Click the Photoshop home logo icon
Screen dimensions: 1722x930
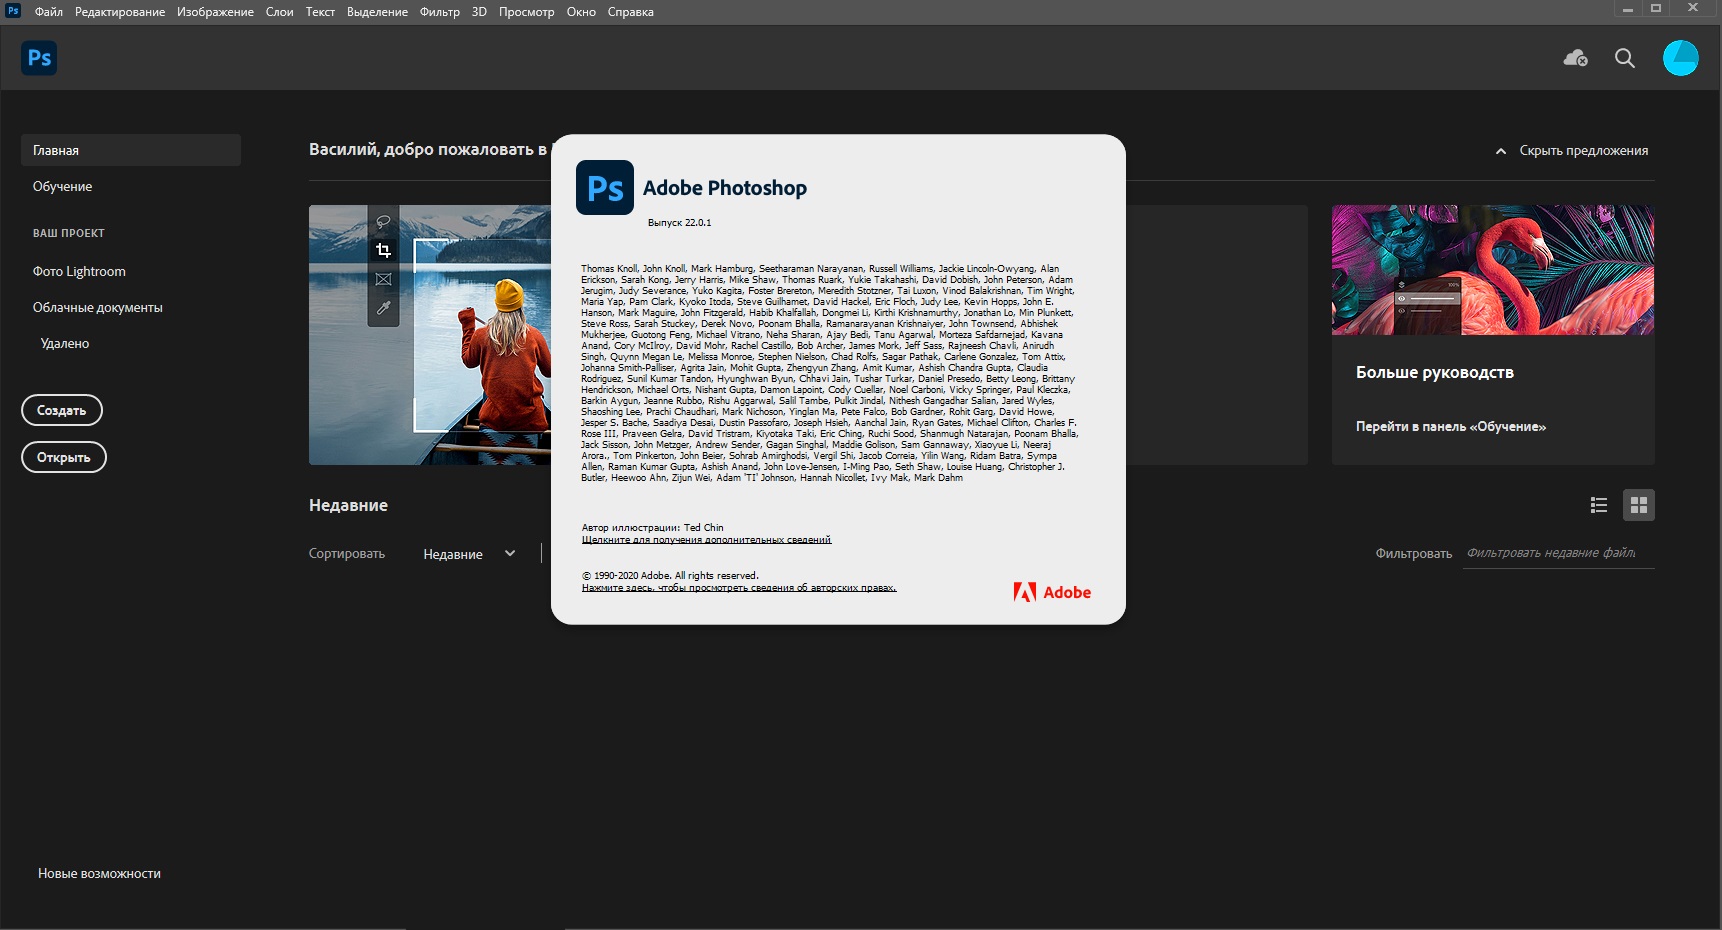point(39,58)
